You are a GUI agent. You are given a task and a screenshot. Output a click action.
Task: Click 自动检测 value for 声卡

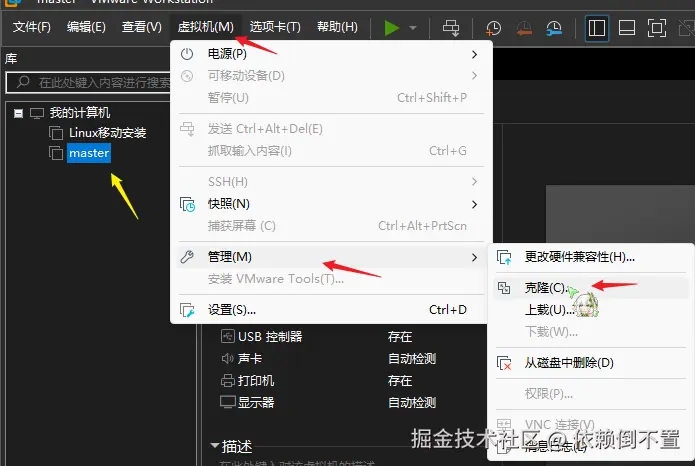[x=412, y=358]
